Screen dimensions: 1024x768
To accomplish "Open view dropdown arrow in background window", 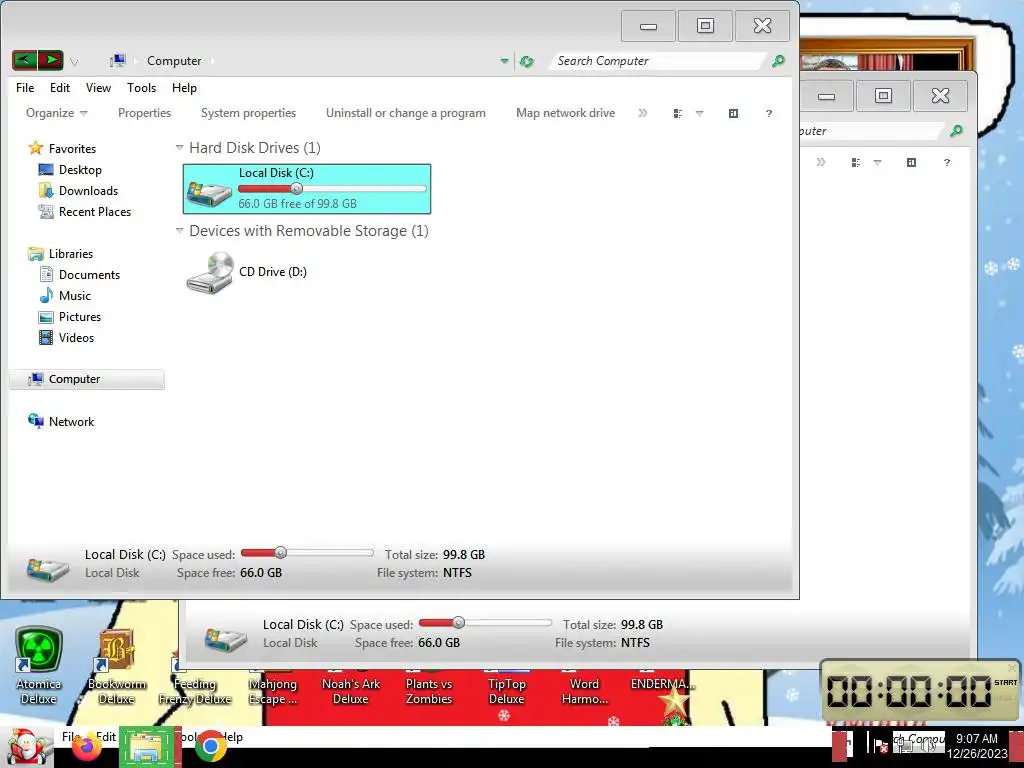I will (x=877, y=163).
